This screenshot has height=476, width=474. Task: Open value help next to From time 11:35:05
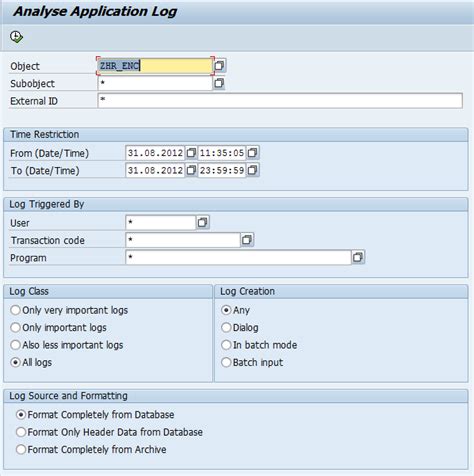[x=253, y=153]
